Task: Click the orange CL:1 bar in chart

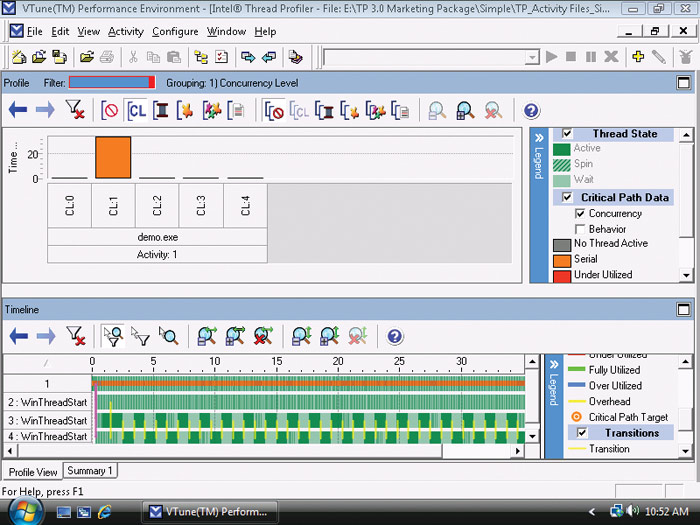Action: pyautogui.click(x=113, y=158)
